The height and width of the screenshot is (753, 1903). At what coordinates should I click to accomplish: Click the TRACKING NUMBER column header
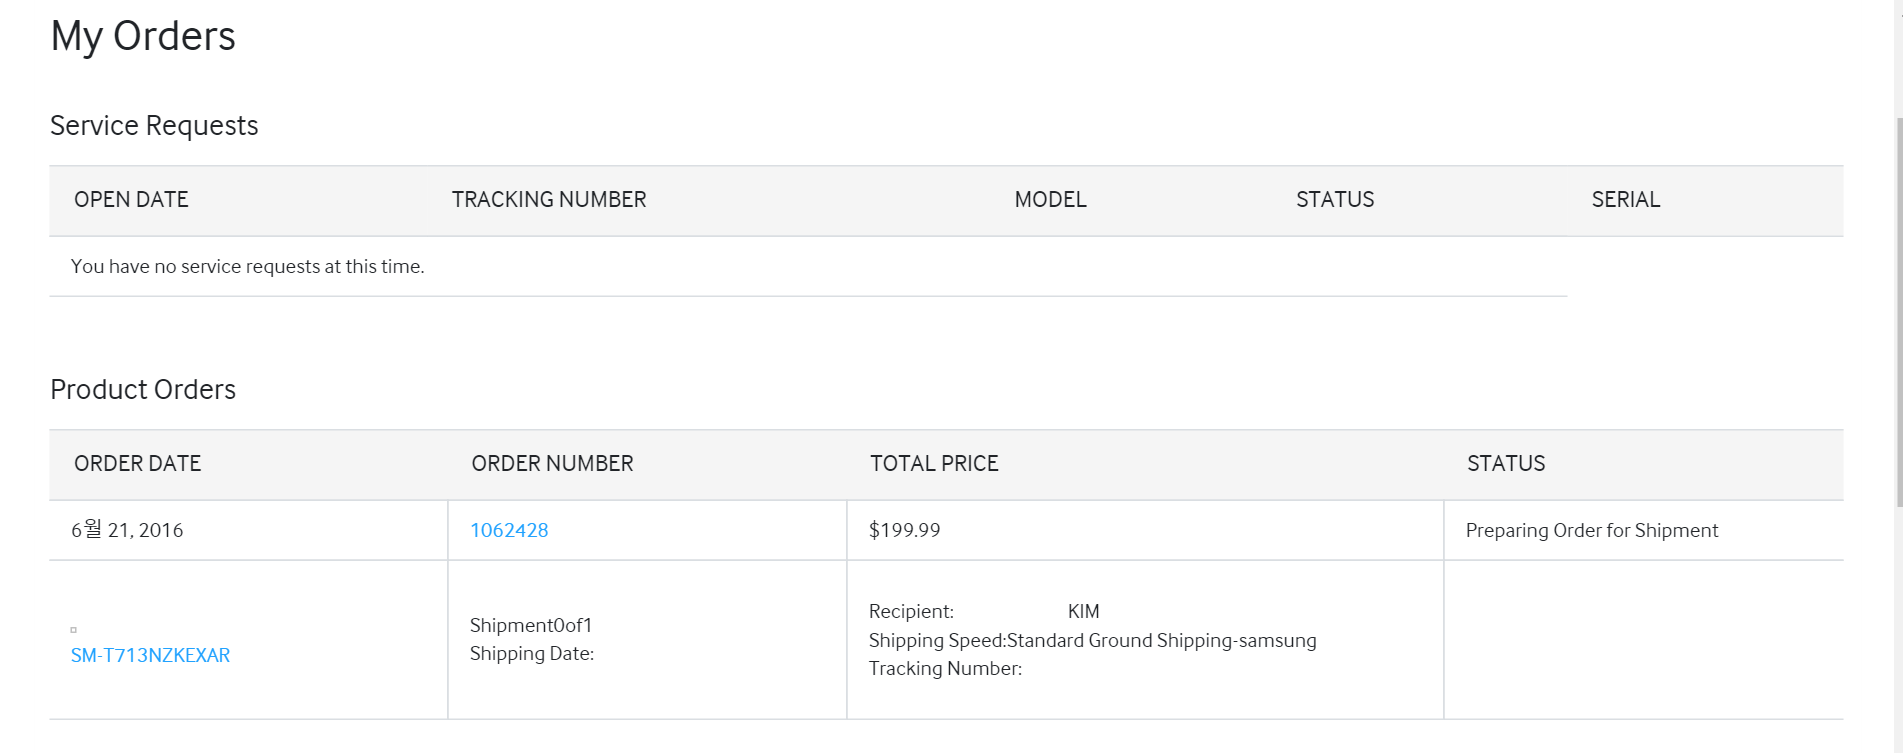pyautogui.click(x=549, y=199)
